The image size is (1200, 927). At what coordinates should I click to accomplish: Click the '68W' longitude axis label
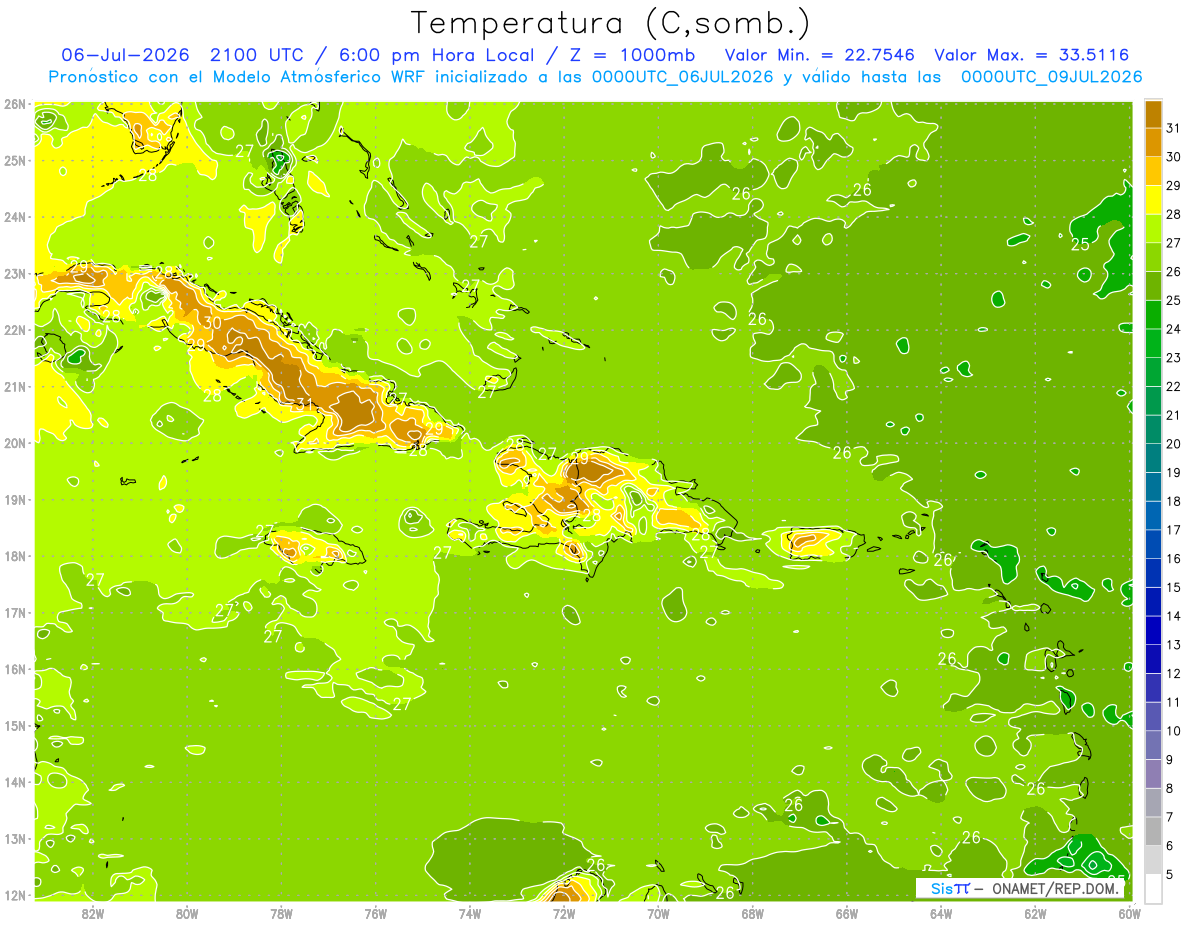pyautogui.click(x=753, y=913)
